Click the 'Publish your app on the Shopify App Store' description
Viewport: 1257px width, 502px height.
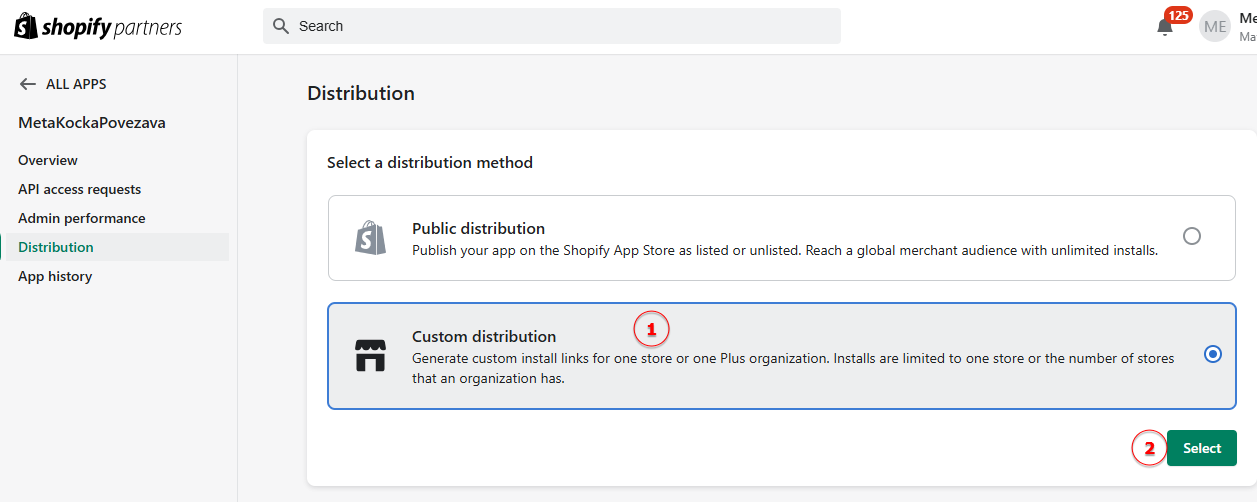pos(785,250)
